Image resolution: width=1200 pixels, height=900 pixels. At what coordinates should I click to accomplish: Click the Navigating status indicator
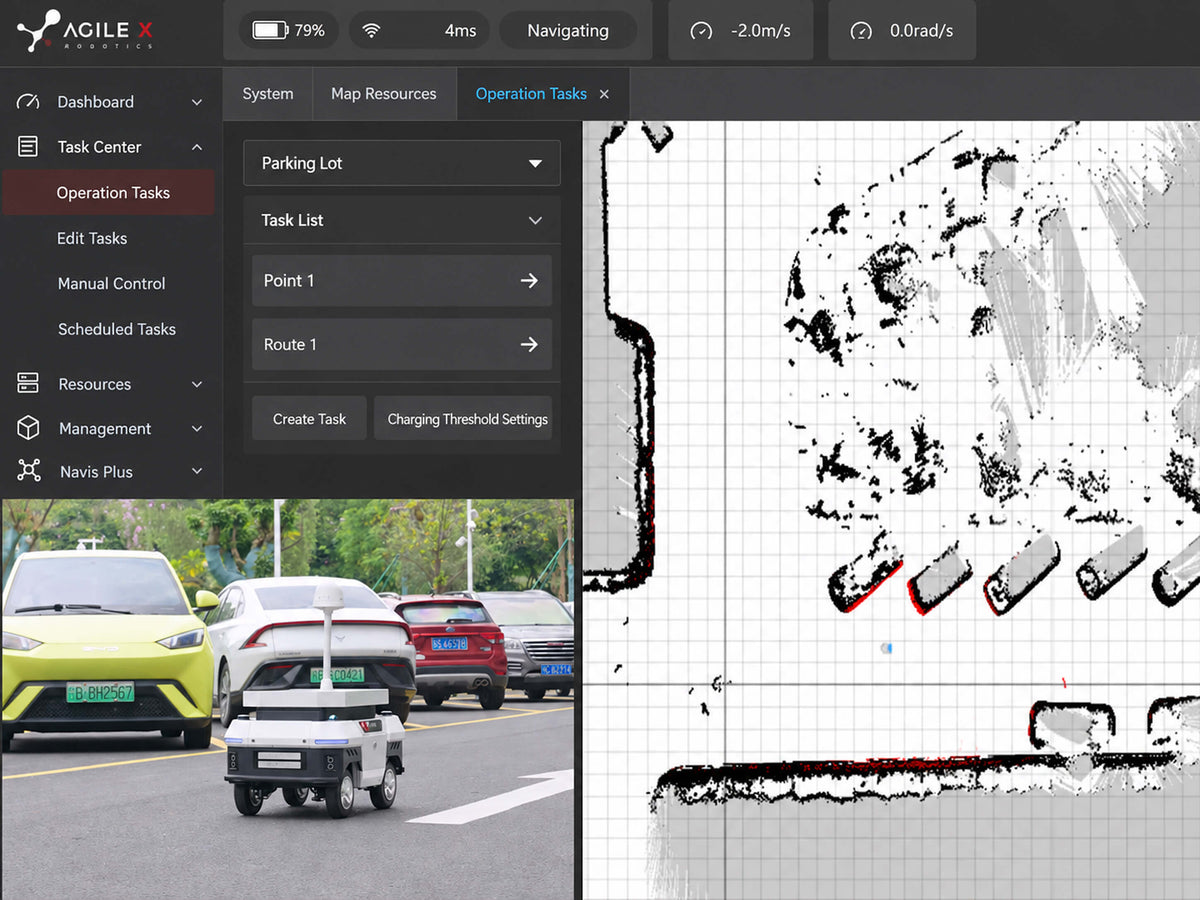(568, 31)
